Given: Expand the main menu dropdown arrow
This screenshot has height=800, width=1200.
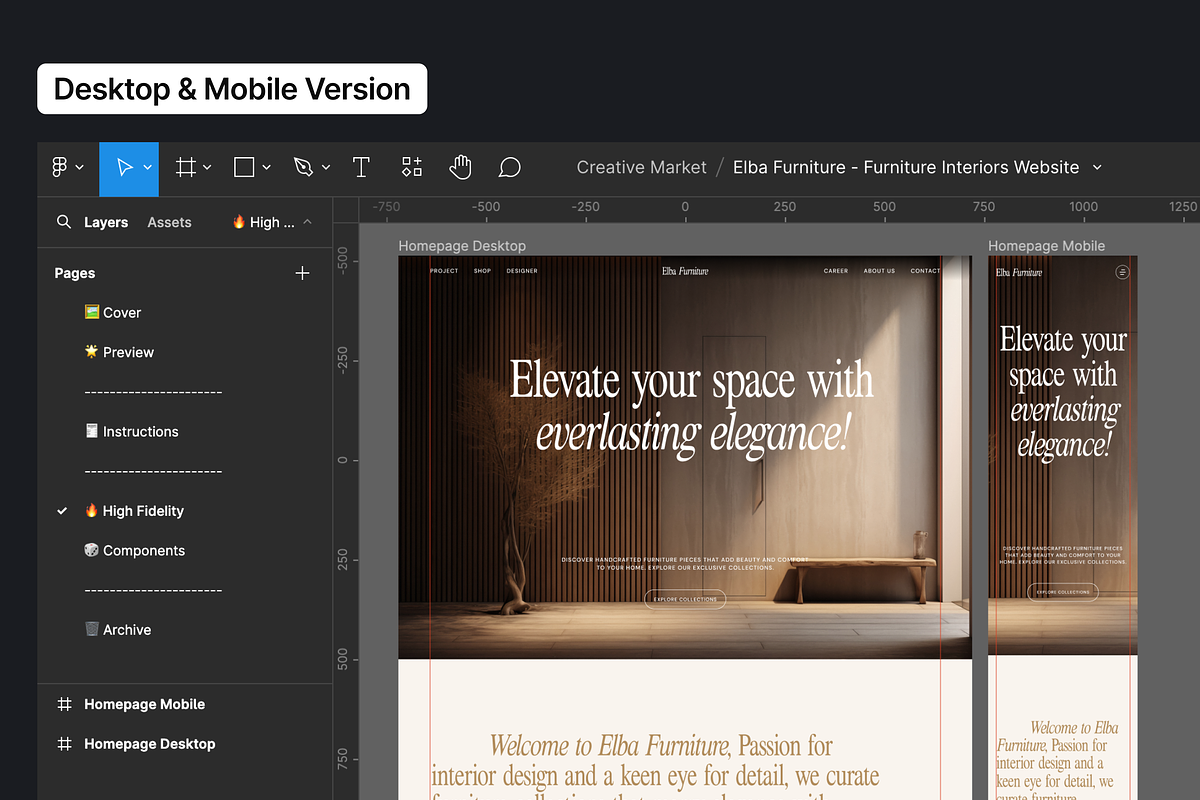Looking at the screenshot, I should coord(80,168).
